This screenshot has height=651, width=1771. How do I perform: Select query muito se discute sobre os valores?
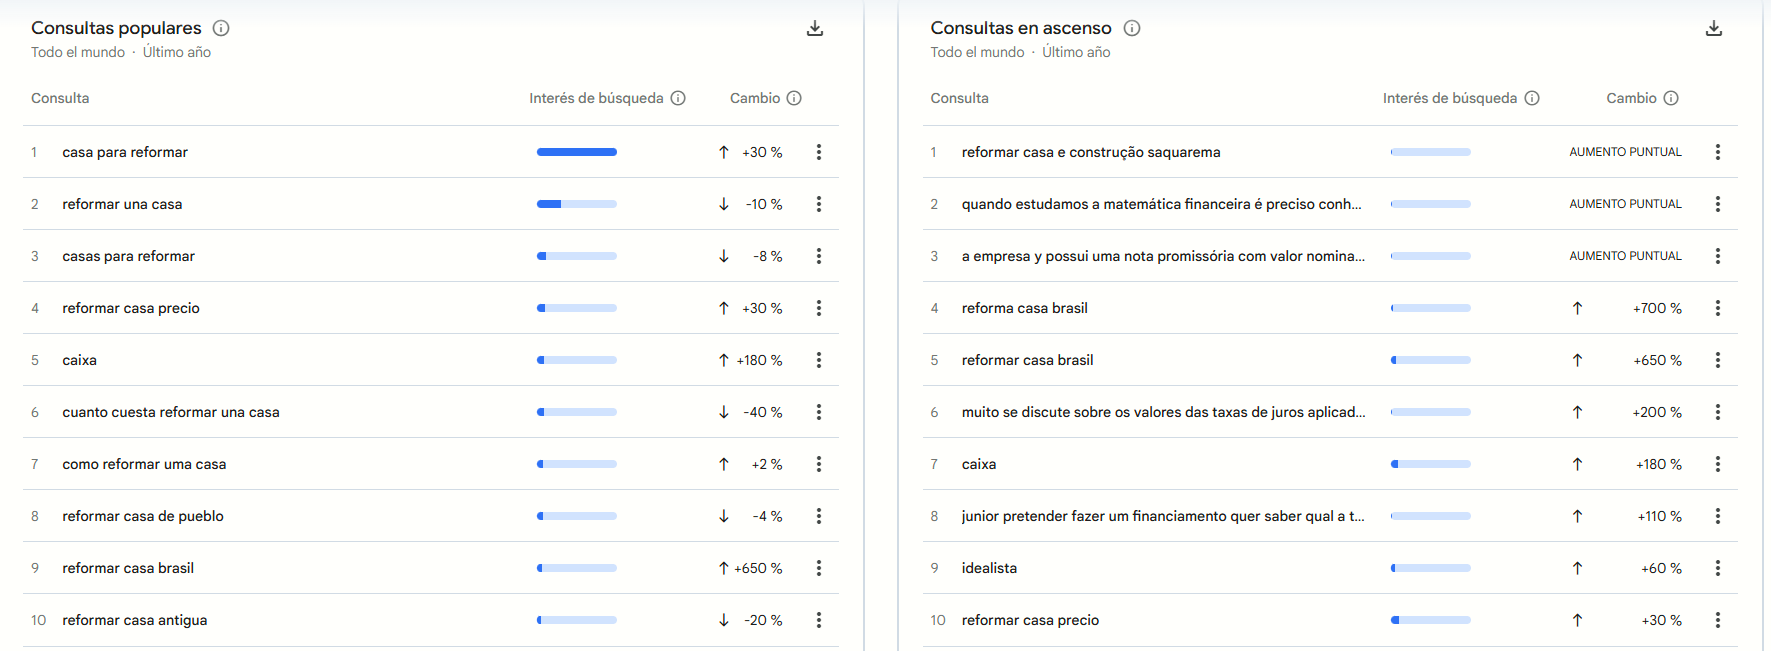[x=1164, y=412]
